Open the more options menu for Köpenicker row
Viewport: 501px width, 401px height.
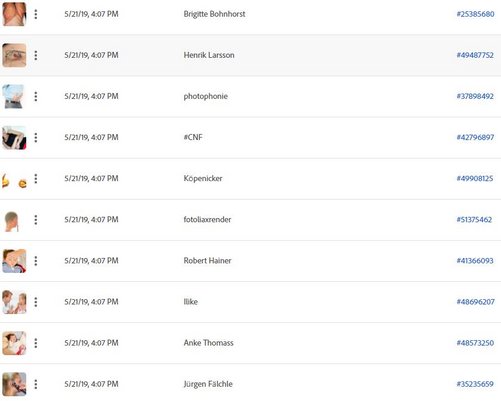pyautogui.click(x=36, y=179)
